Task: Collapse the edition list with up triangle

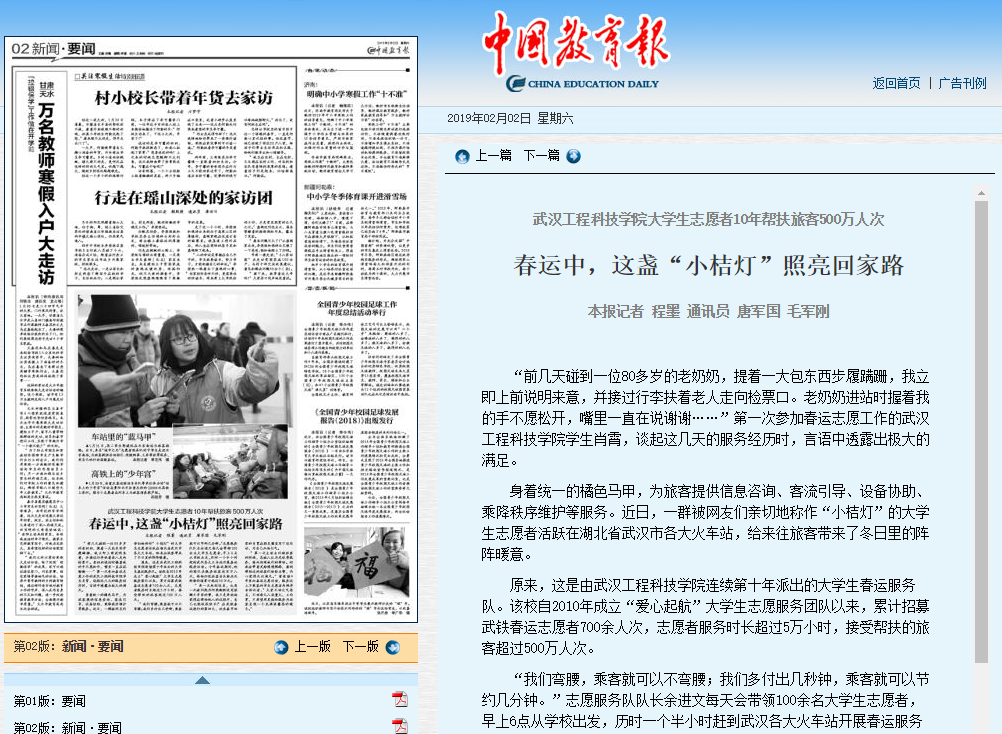Action: click(x=203, y=680)
